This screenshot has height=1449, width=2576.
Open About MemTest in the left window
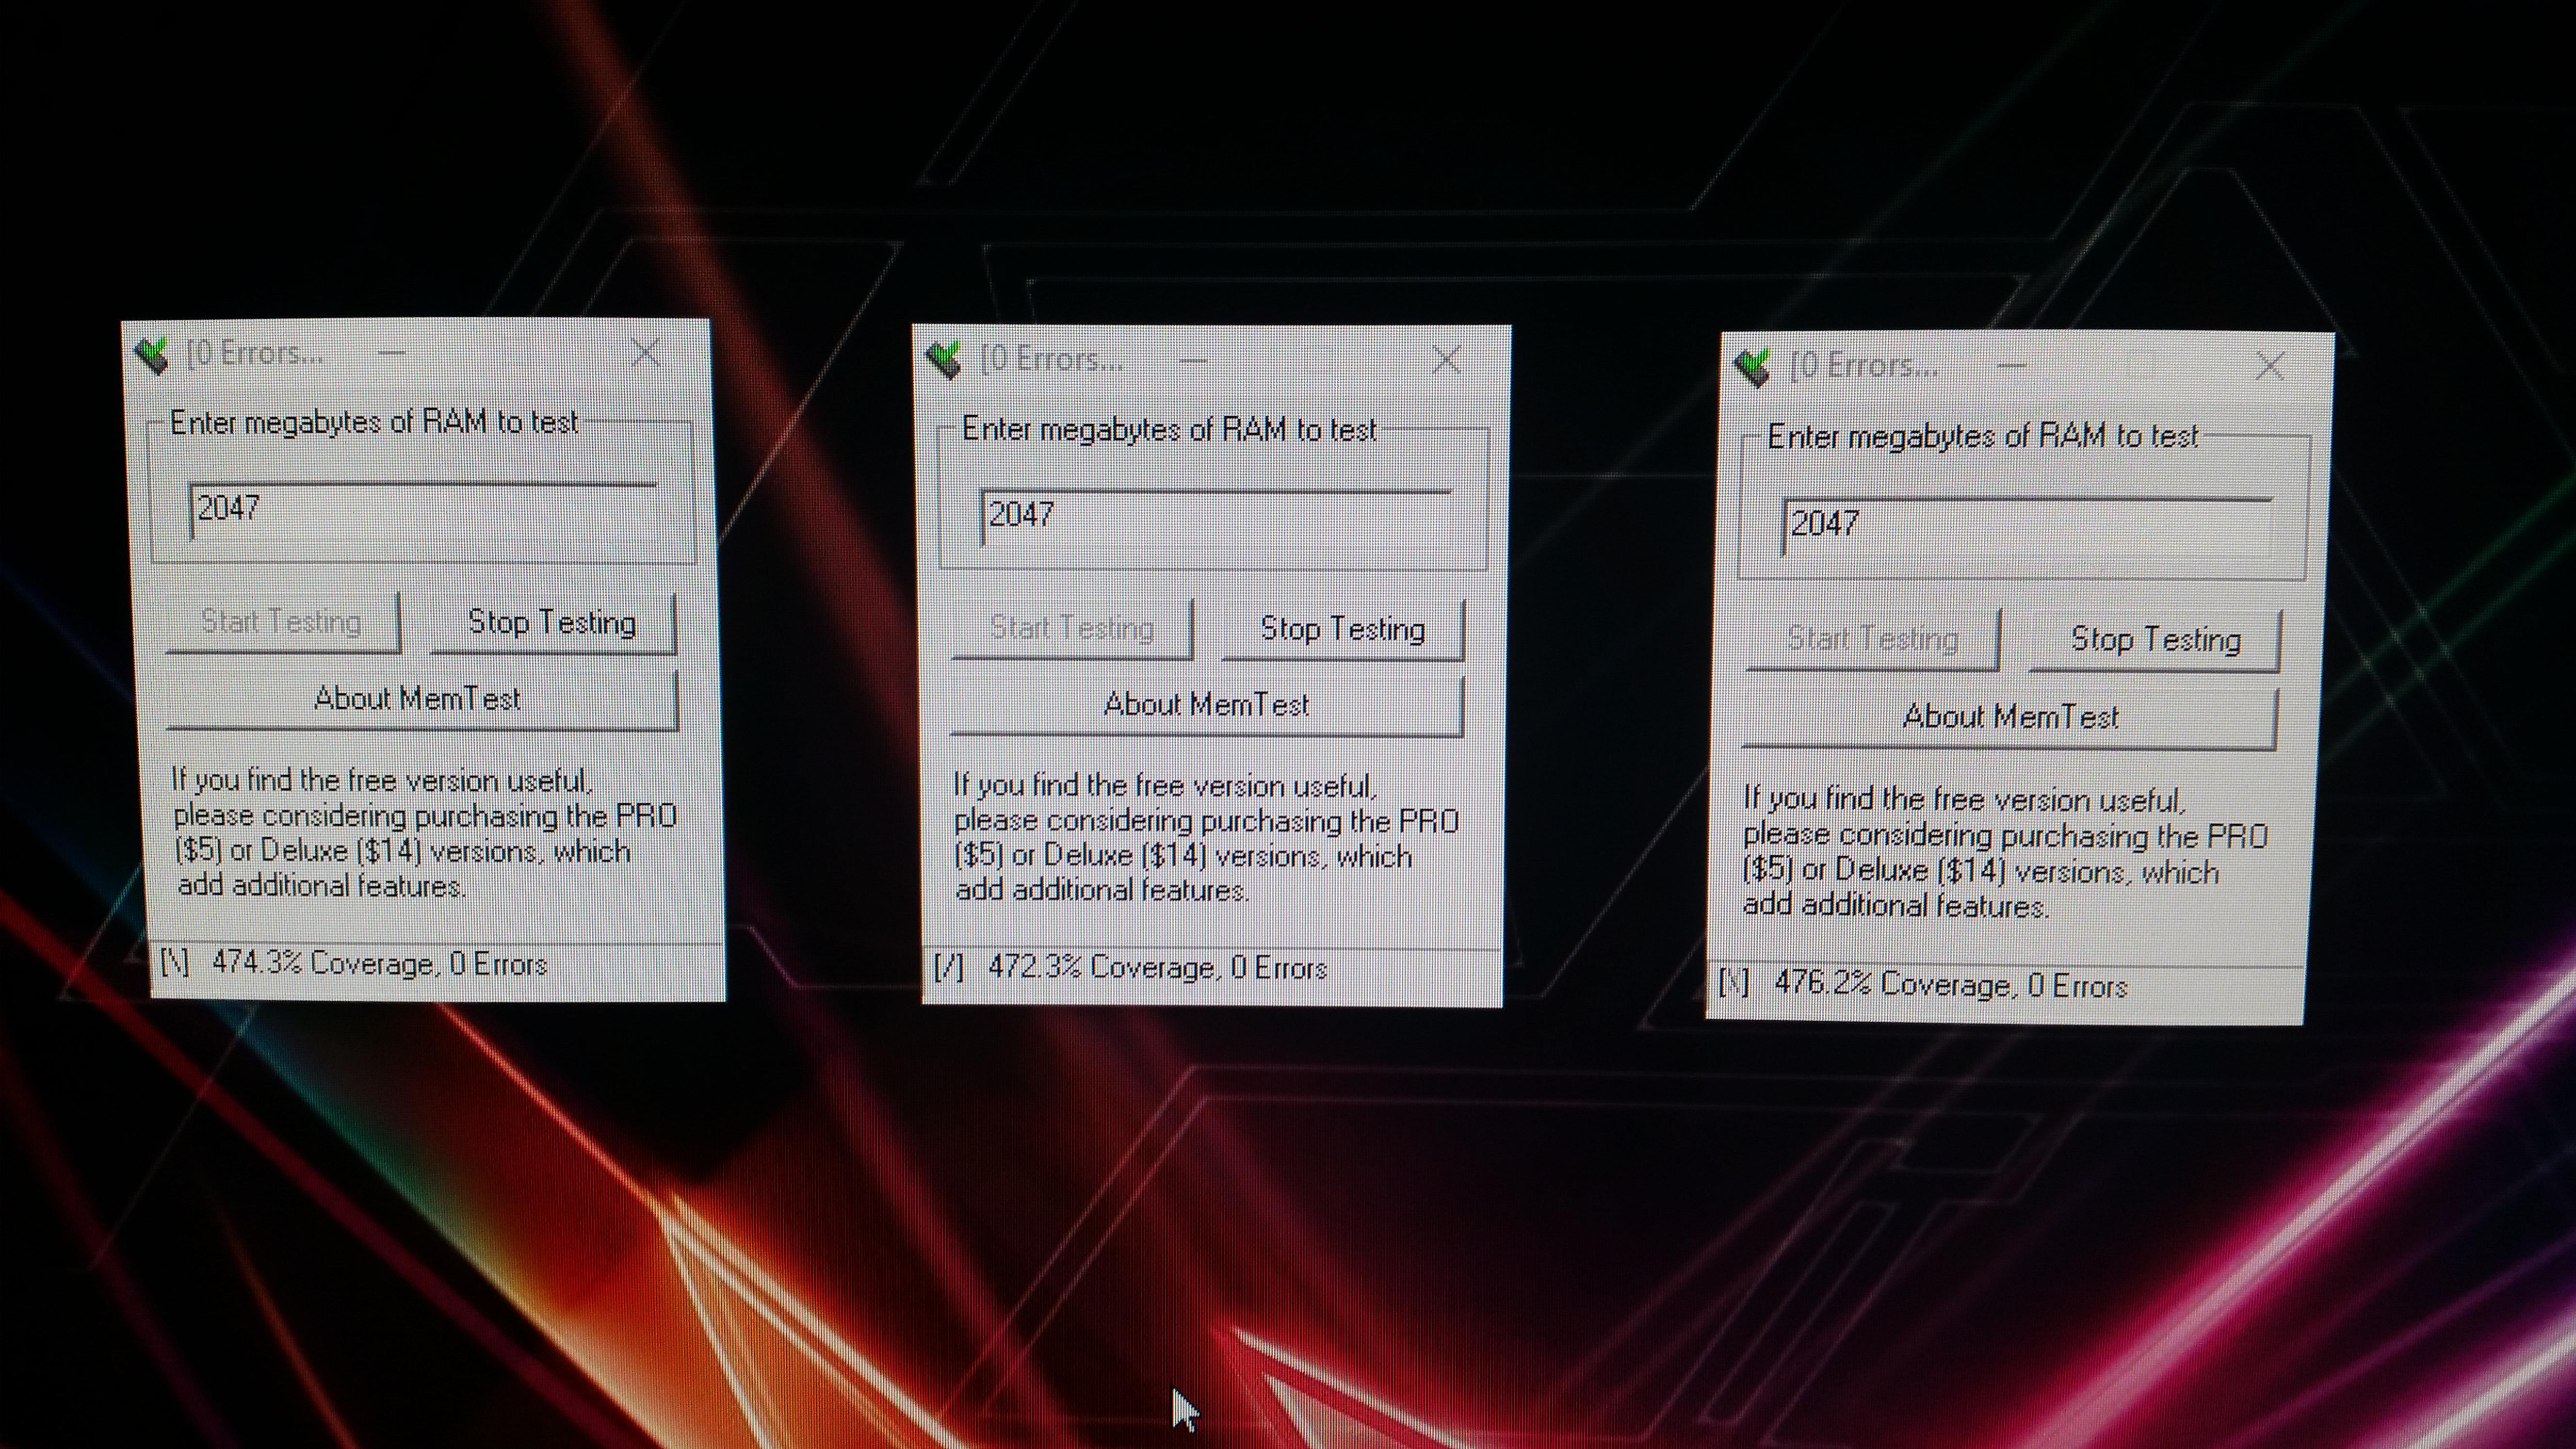[x=420, y=699]
